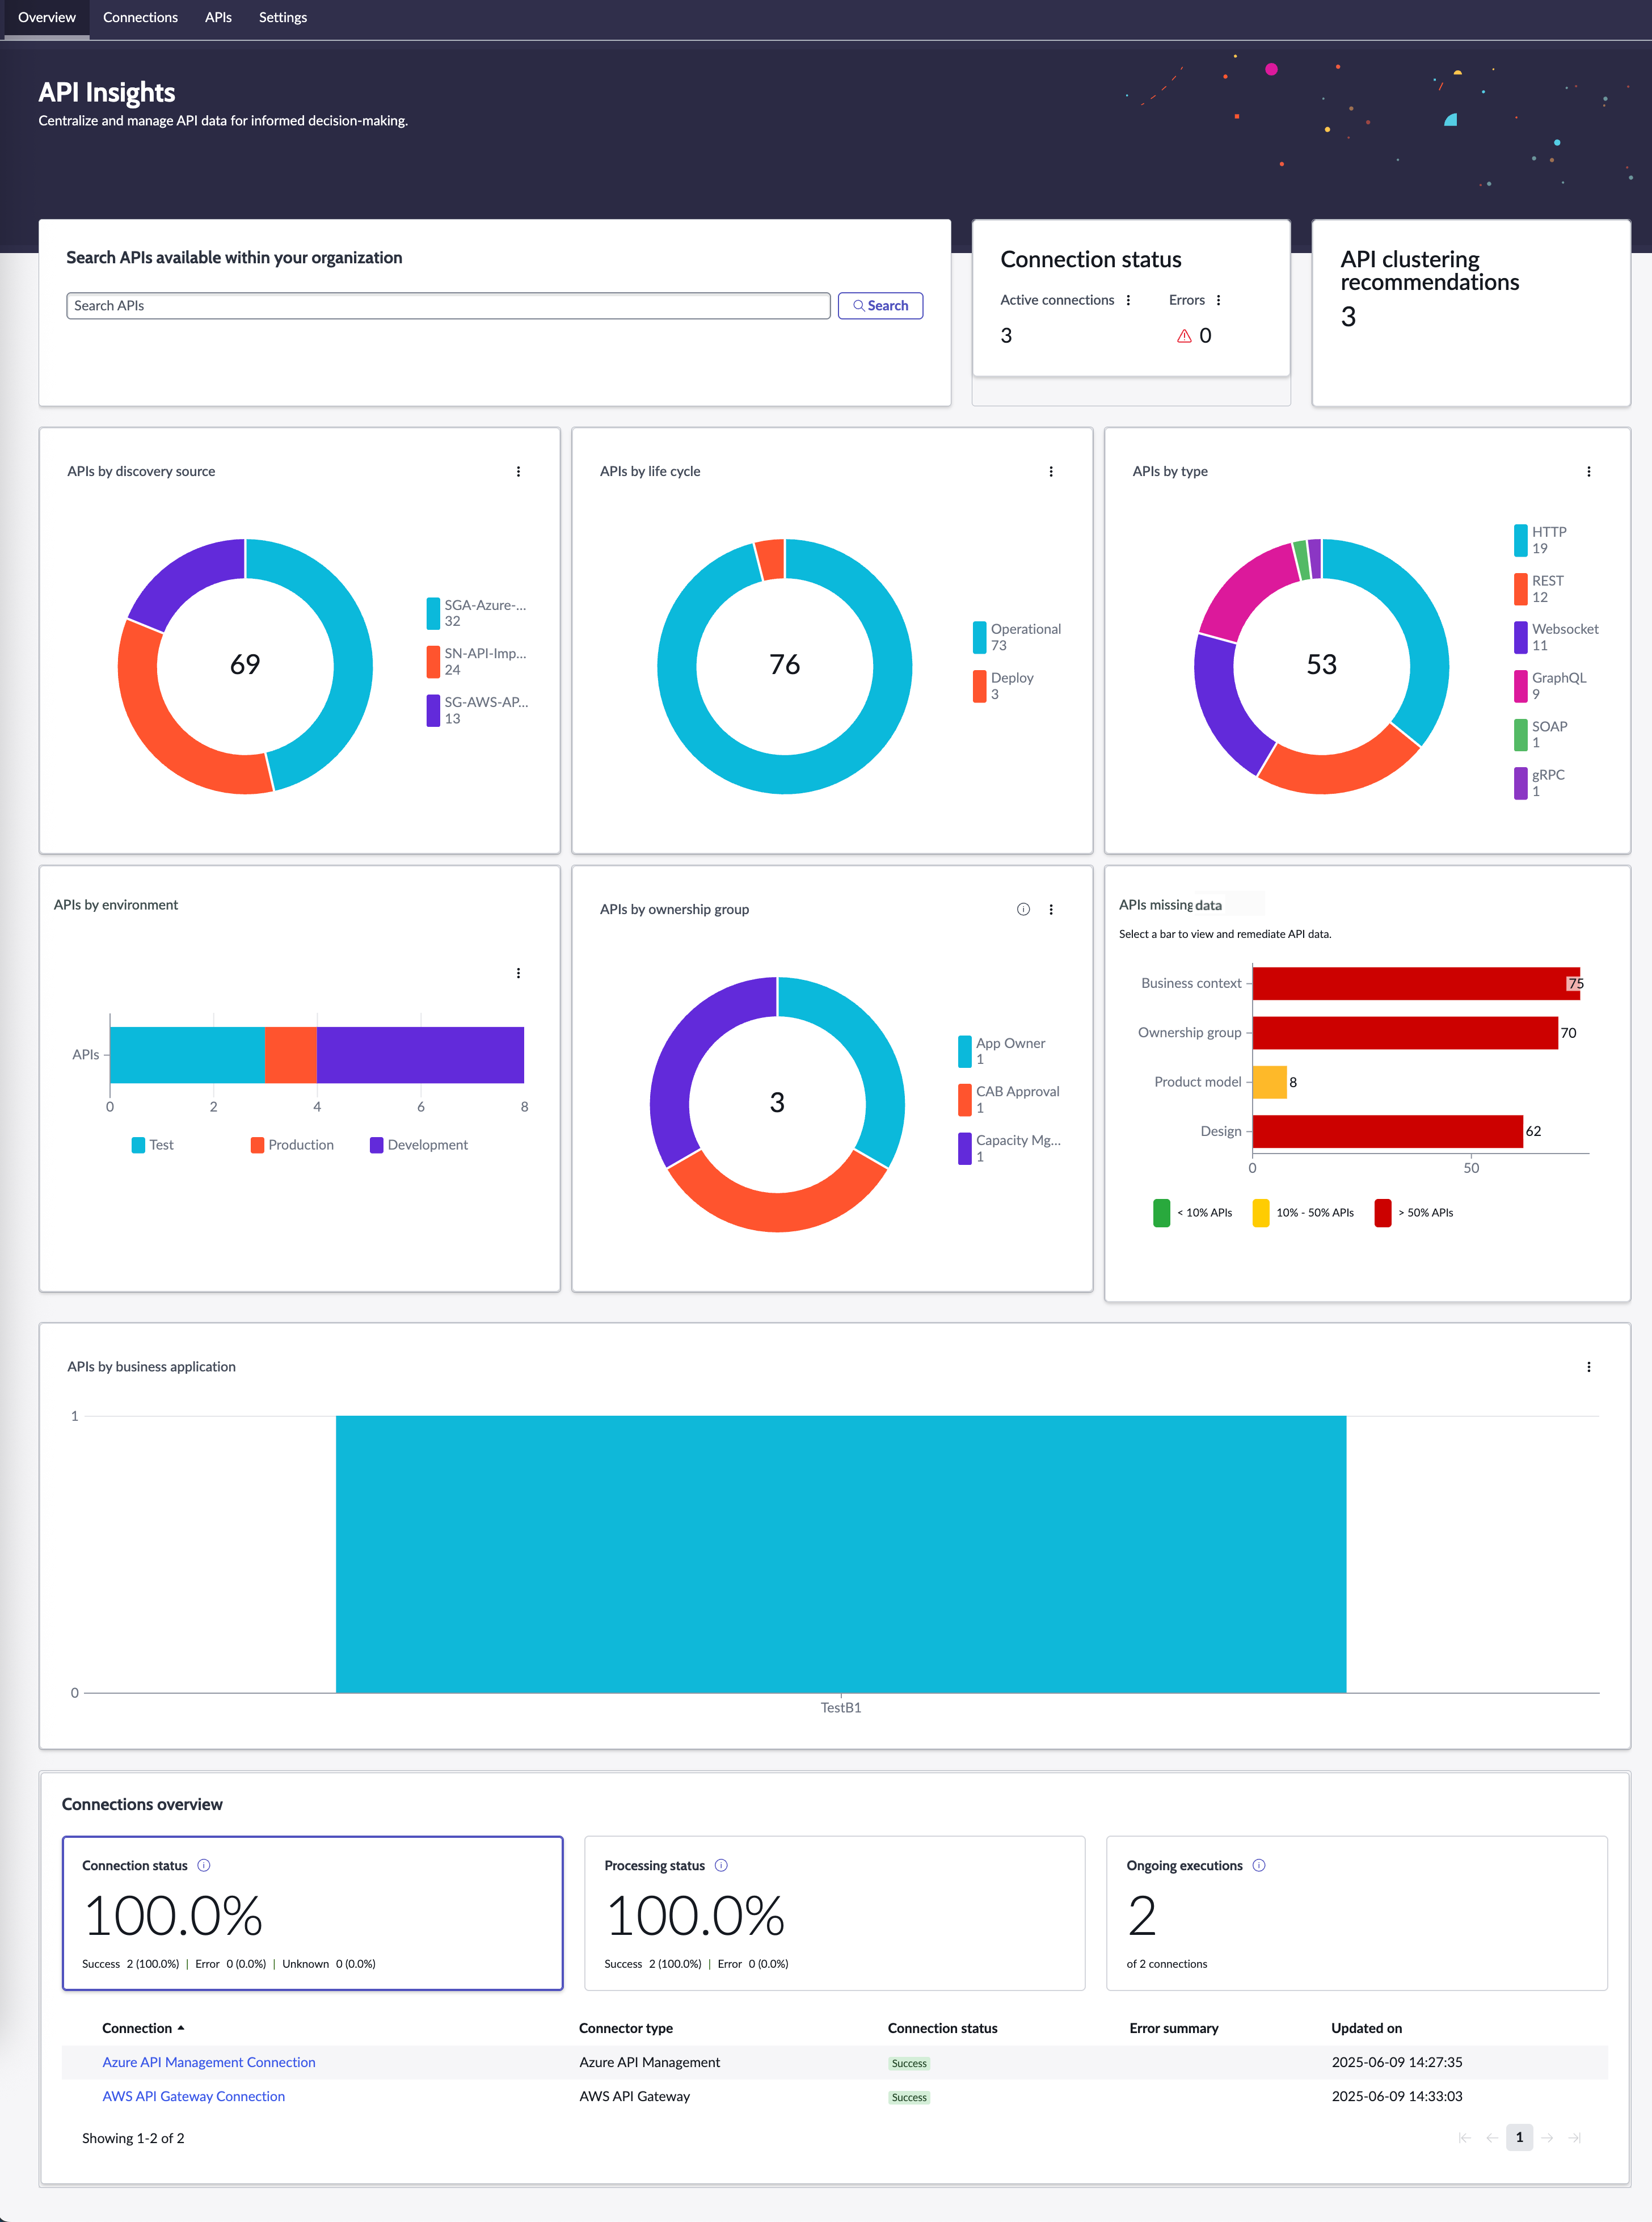Toggle SOAP legend swatch
Viewport: 1652px width, 2222px height.
tap(1521, 734)
